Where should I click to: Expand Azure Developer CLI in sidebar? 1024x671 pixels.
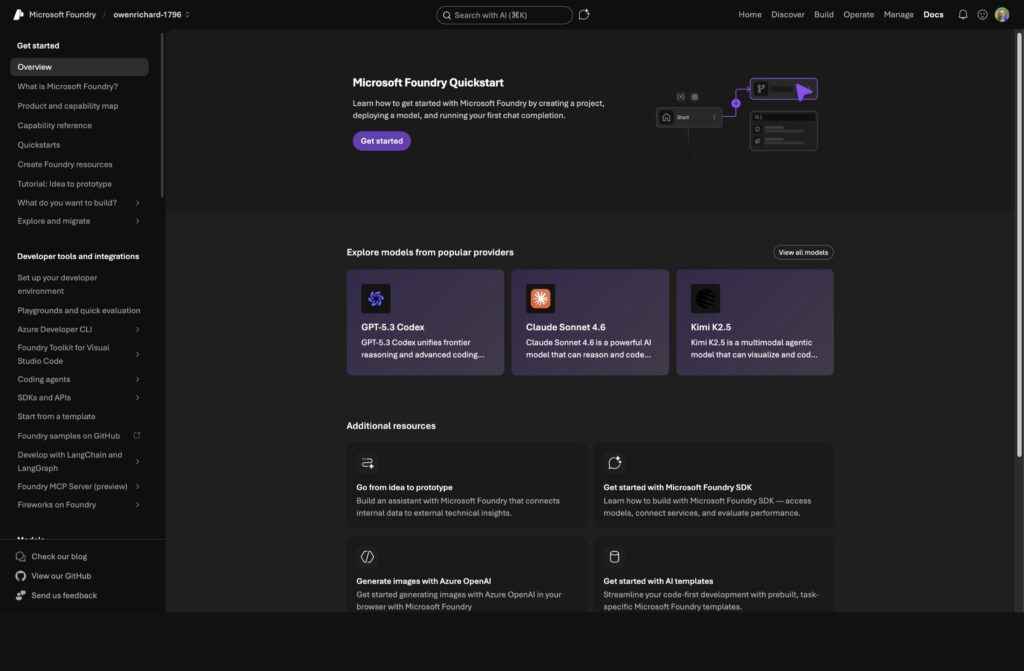(137, 330)
